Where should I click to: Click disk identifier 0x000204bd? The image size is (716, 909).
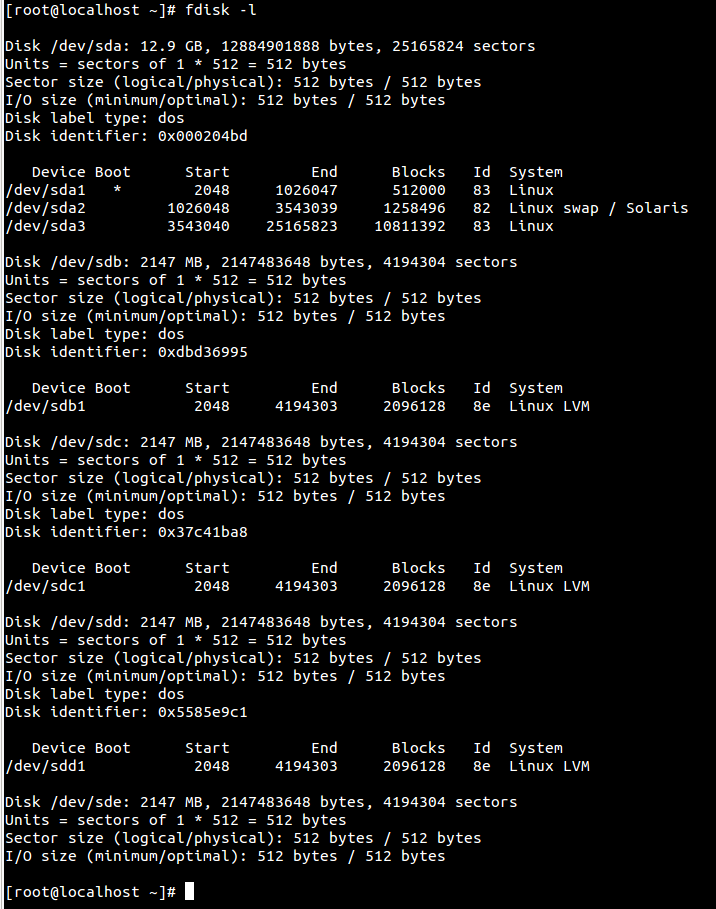pyautogui.click(x=202, y=136)
